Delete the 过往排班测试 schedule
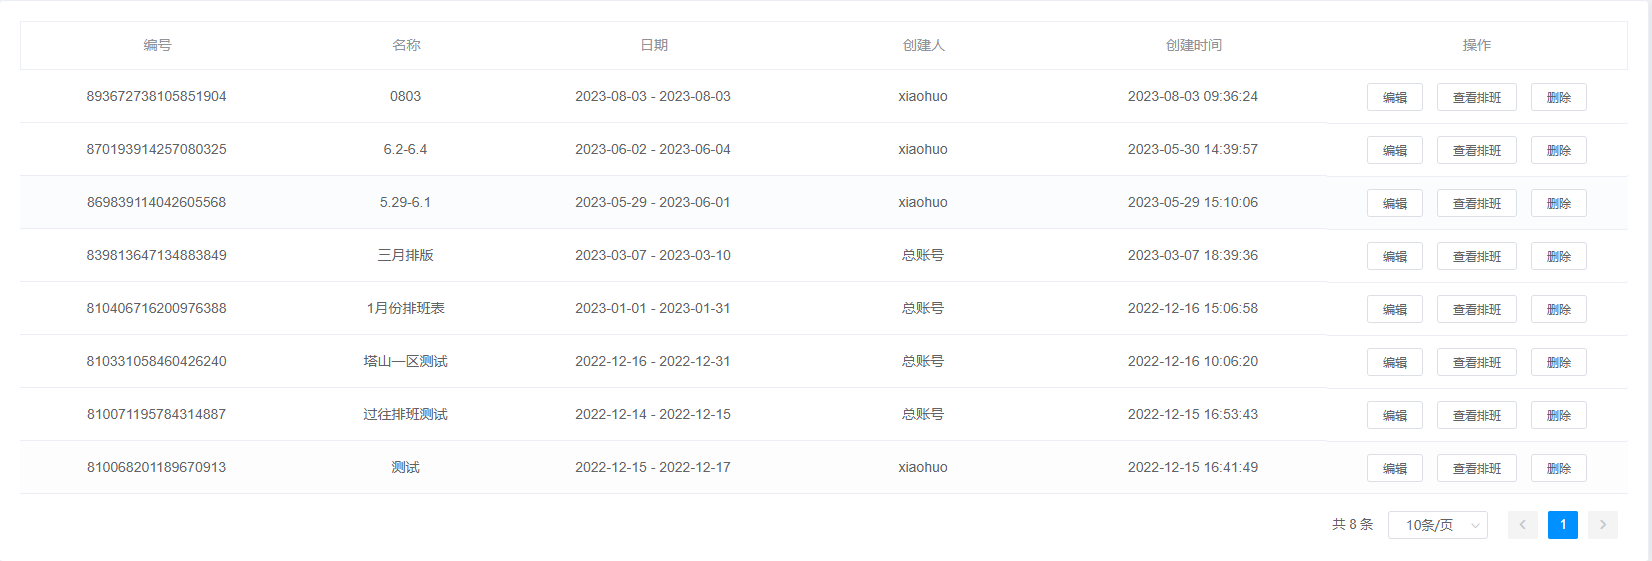Image resolution: width=1652 pixels, height=561 pixels. click(1558, 415)
